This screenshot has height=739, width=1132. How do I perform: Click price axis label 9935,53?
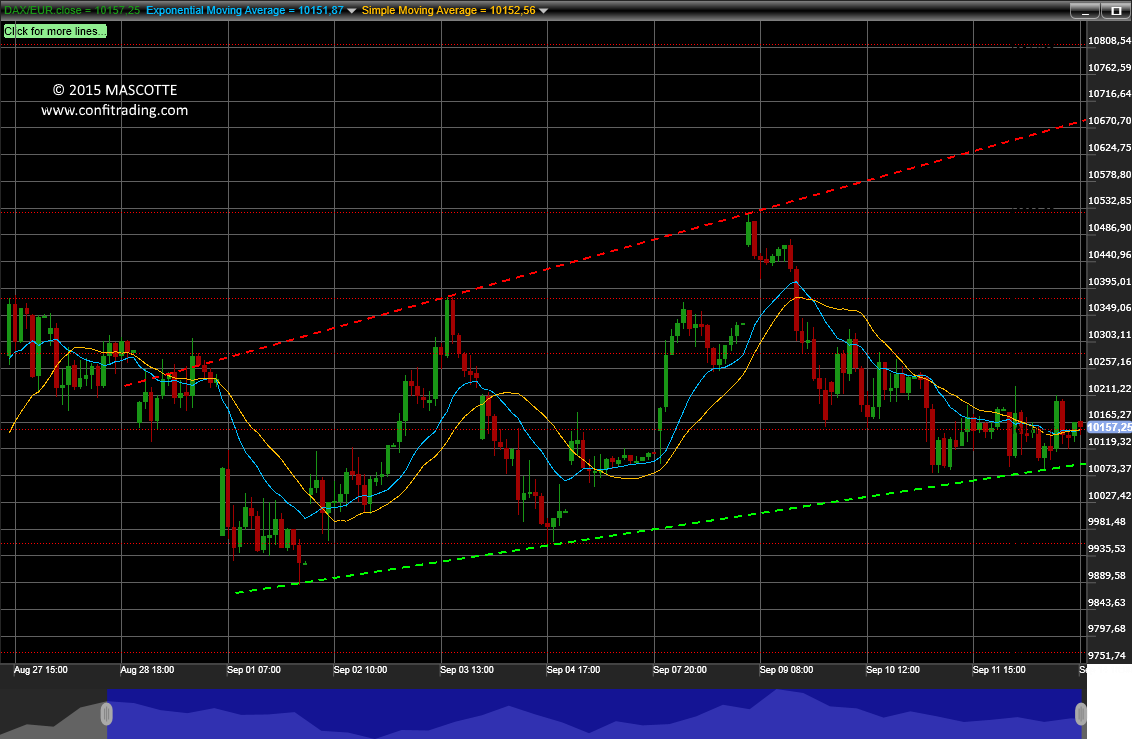point(1107,548)
